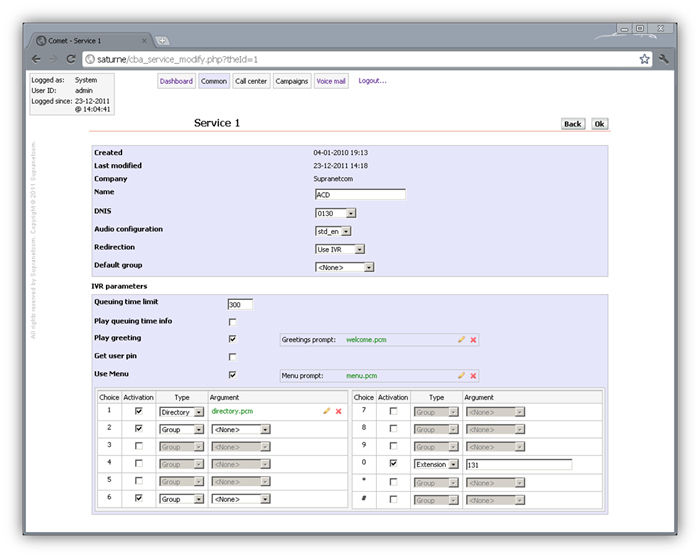Open choice 1 Type dropdown Directory

(x=181, y=412)
